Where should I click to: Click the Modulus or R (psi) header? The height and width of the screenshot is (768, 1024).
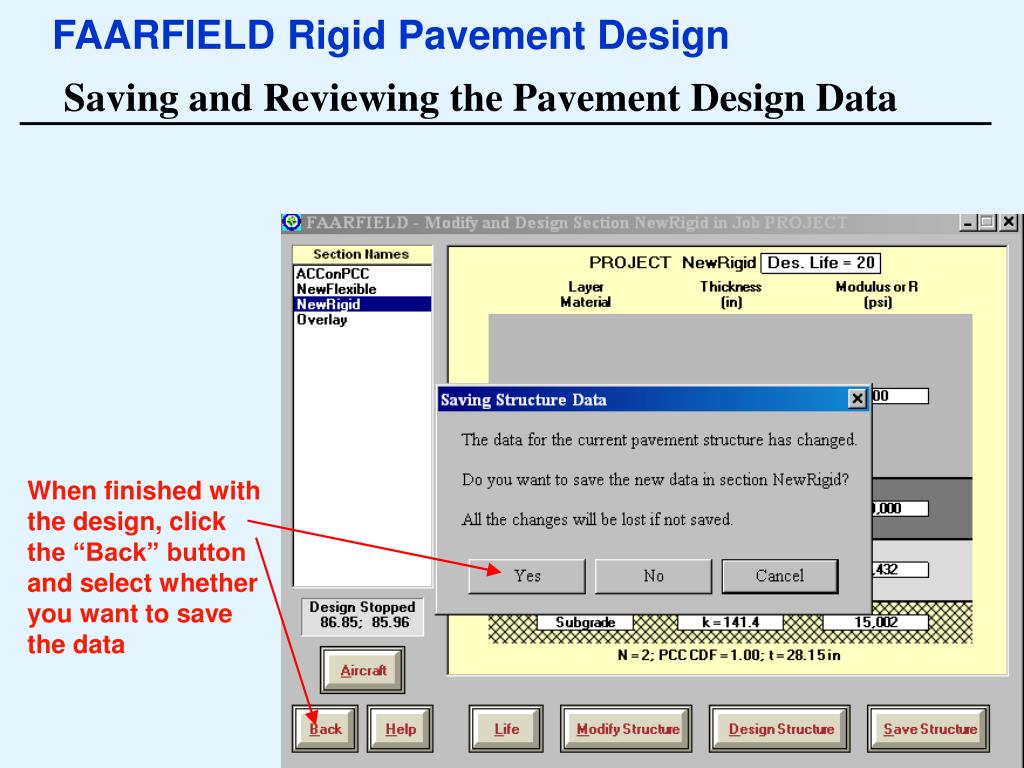(x=877, y=295)
